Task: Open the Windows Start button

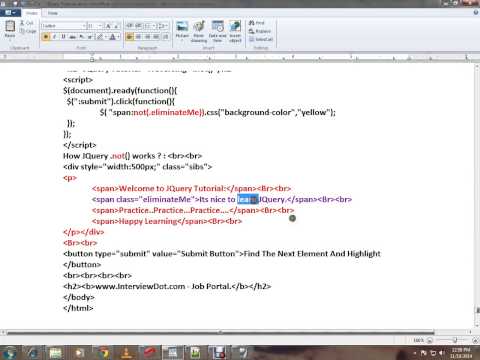Action: 10,353
